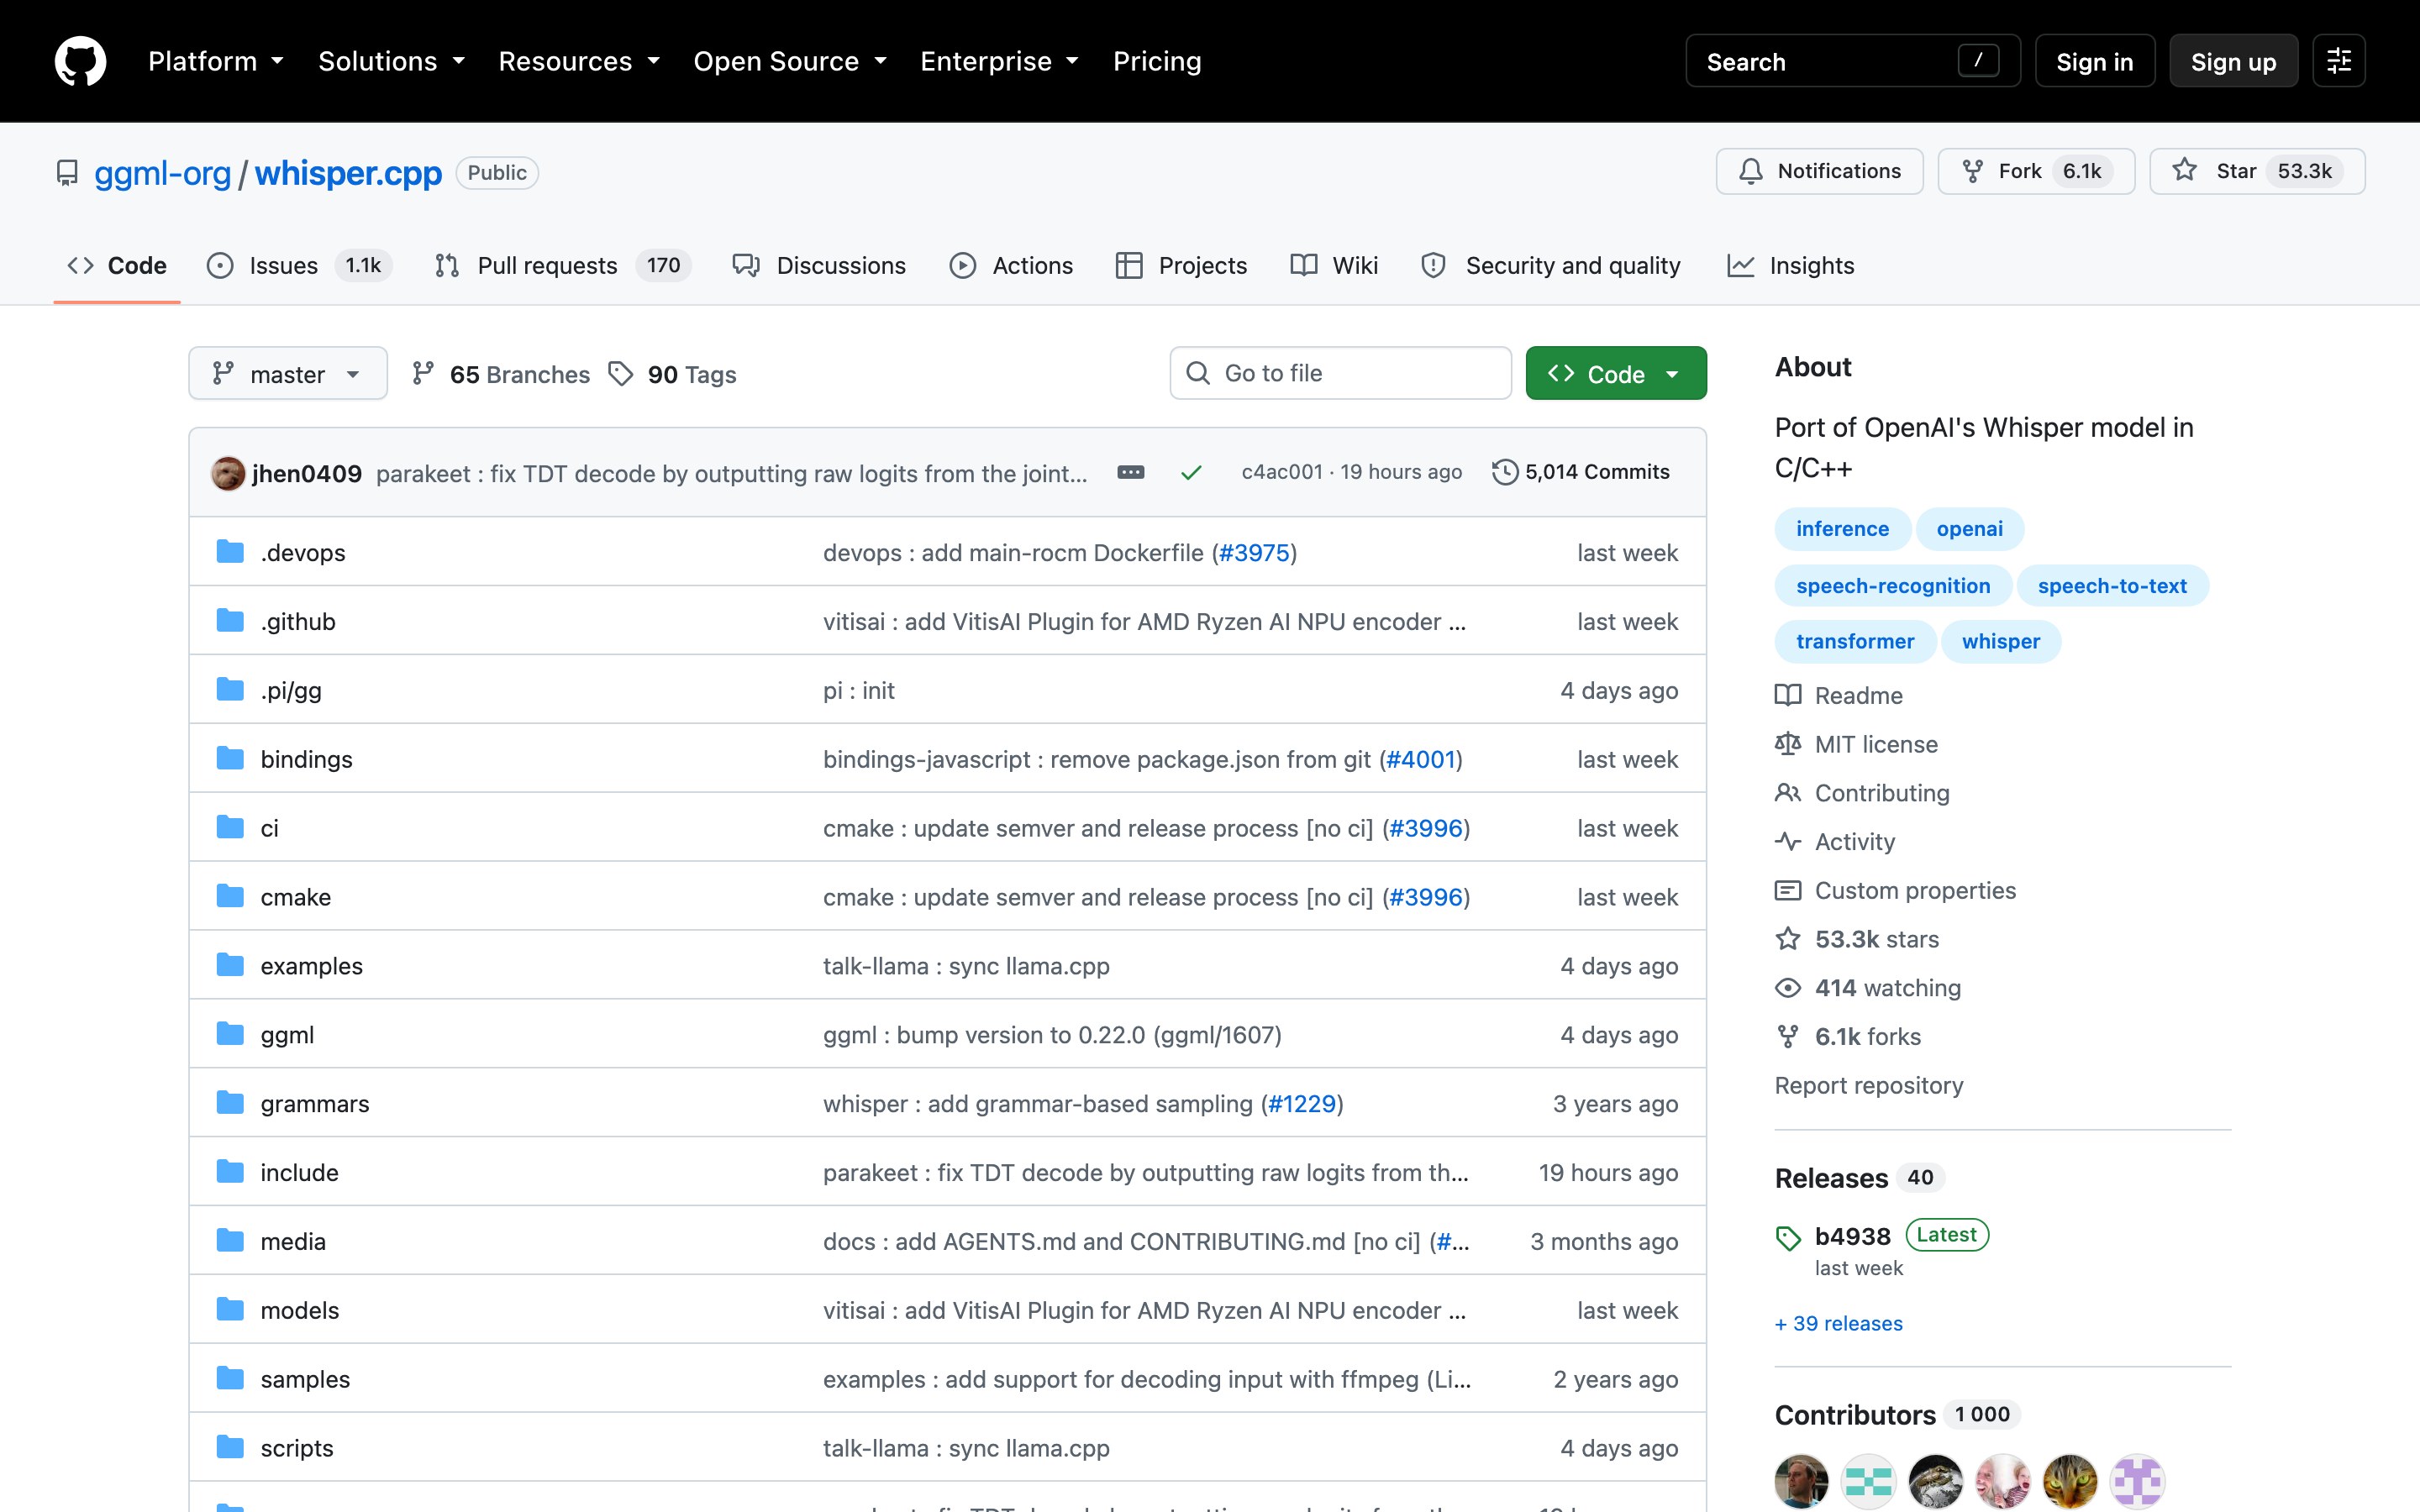Click the top Search box
This screenshot has height=1512, width=2420.
point(1852,61)
